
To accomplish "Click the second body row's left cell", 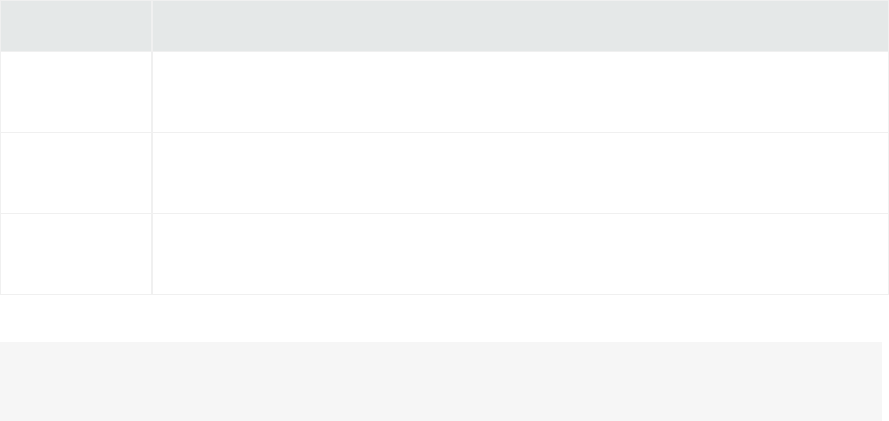I will (75, 173).
